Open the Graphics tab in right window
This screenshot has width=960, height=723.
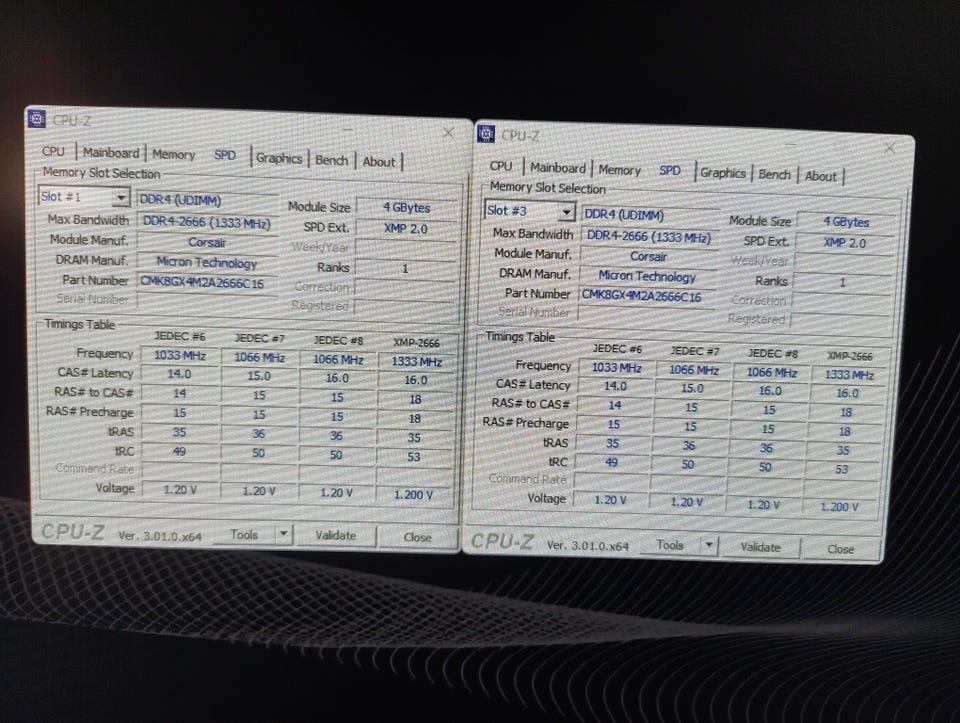click(722, 173)
